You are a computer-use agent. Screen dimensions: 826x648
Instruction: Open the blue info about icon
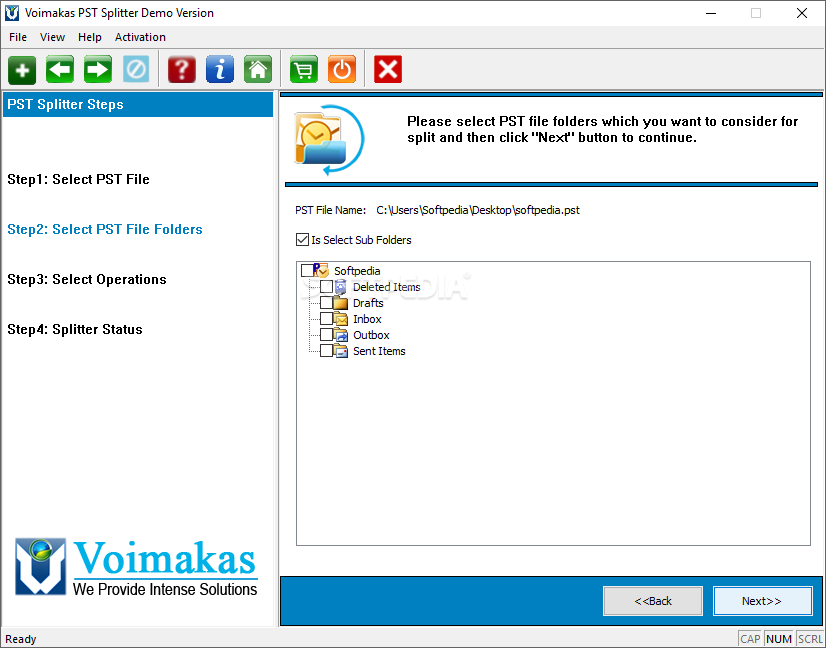(x=220, y=70)
